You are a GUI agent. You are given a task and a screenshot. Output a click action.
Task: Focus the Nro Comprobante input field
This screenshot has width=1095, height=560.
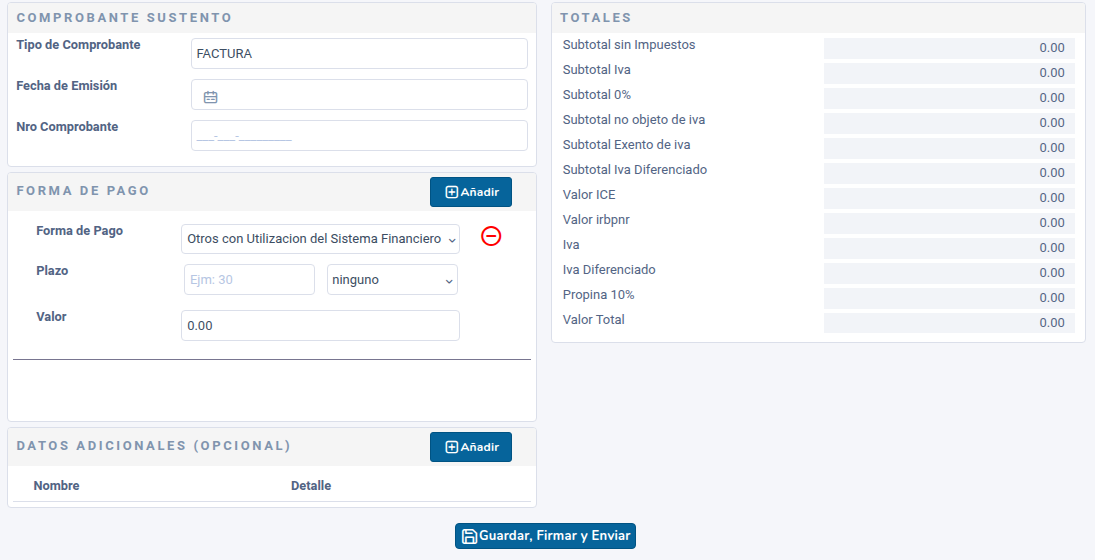coord(359,135)
